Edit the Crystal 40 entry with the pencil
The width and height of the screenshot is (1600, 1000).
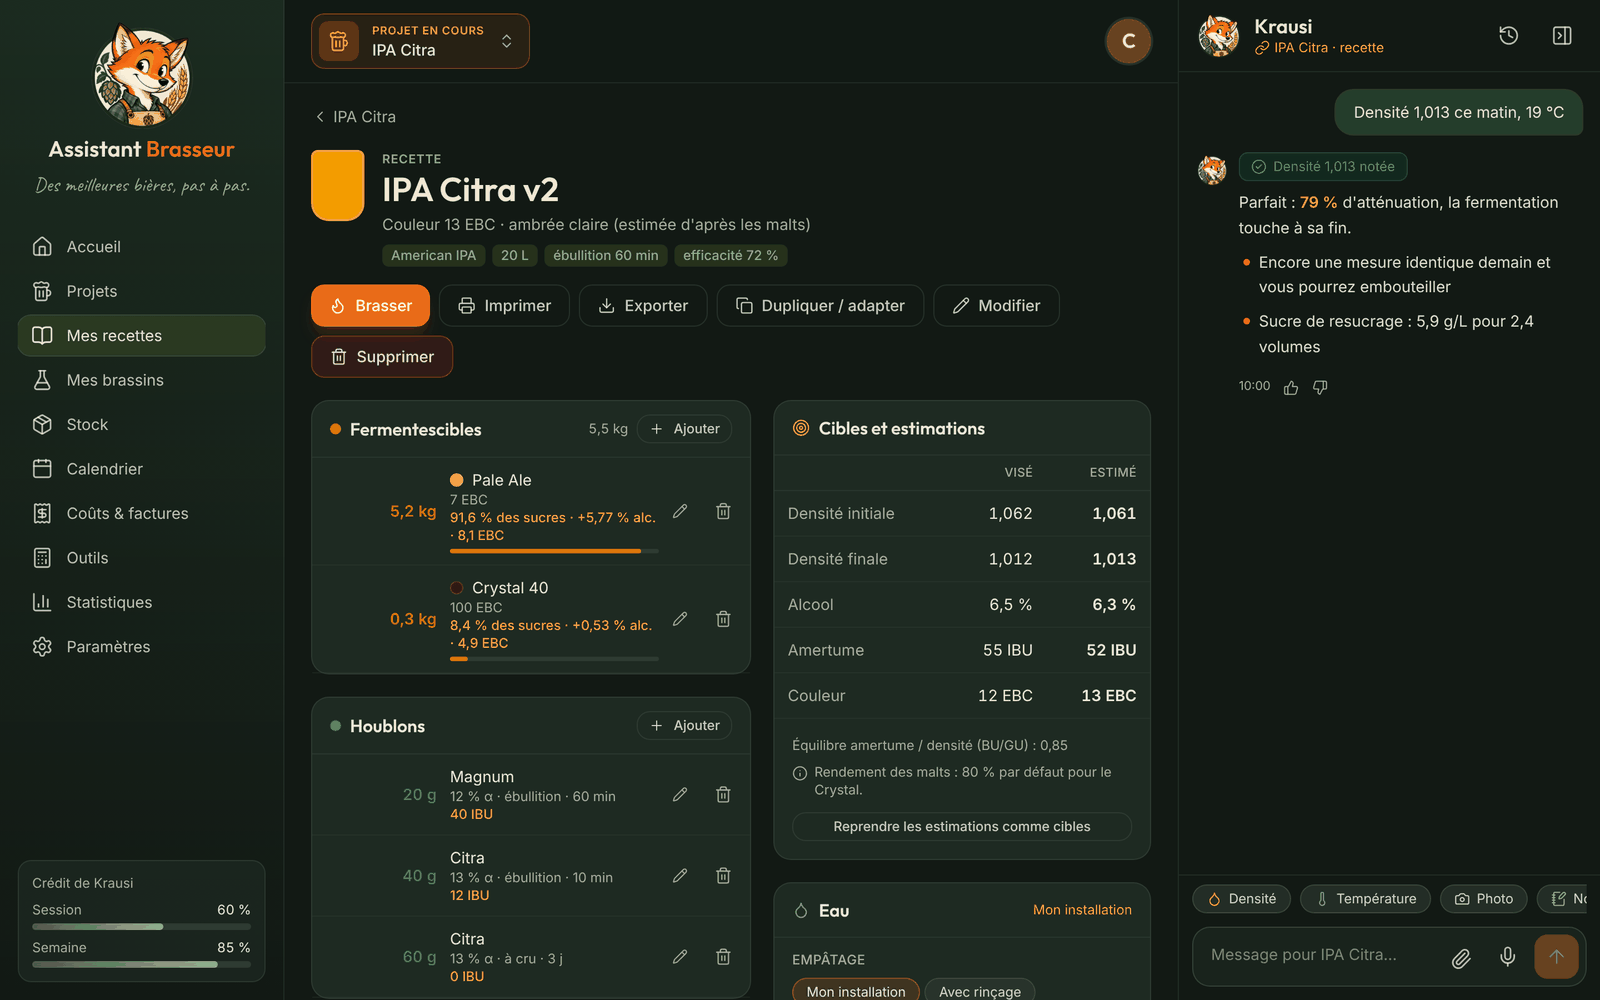point(680,619)
